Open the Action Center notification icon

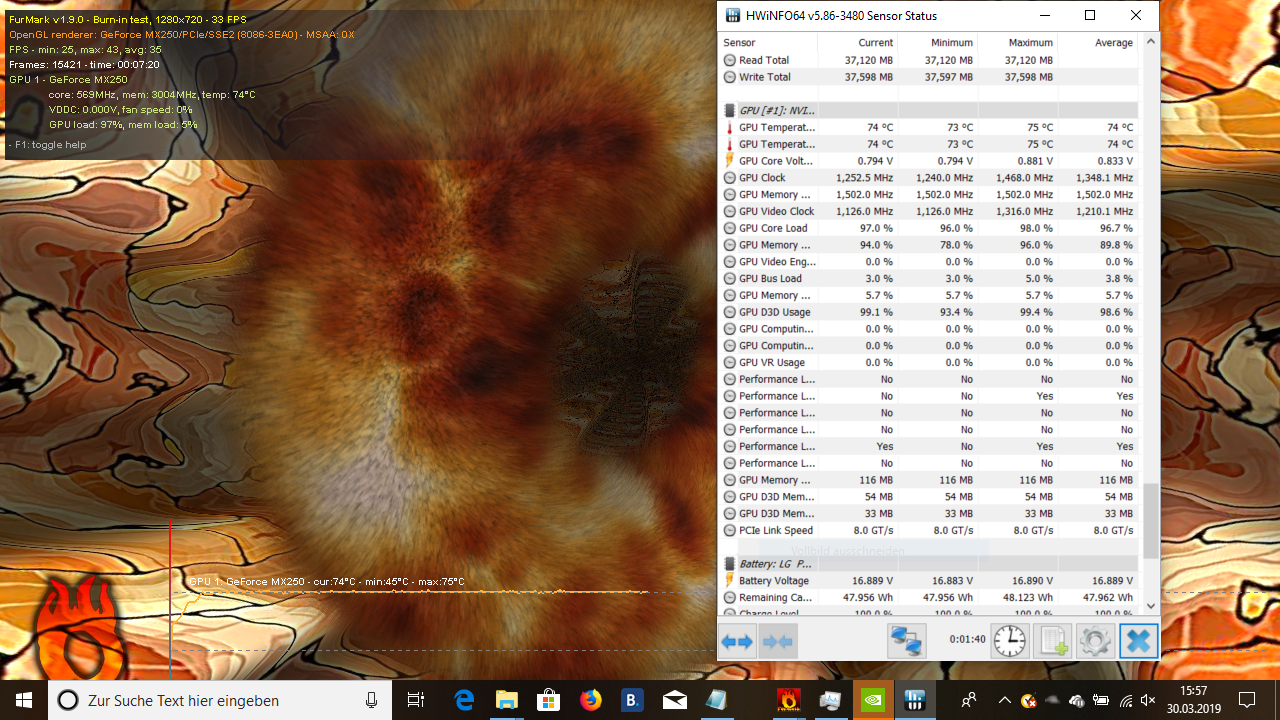coord(1247,700)
